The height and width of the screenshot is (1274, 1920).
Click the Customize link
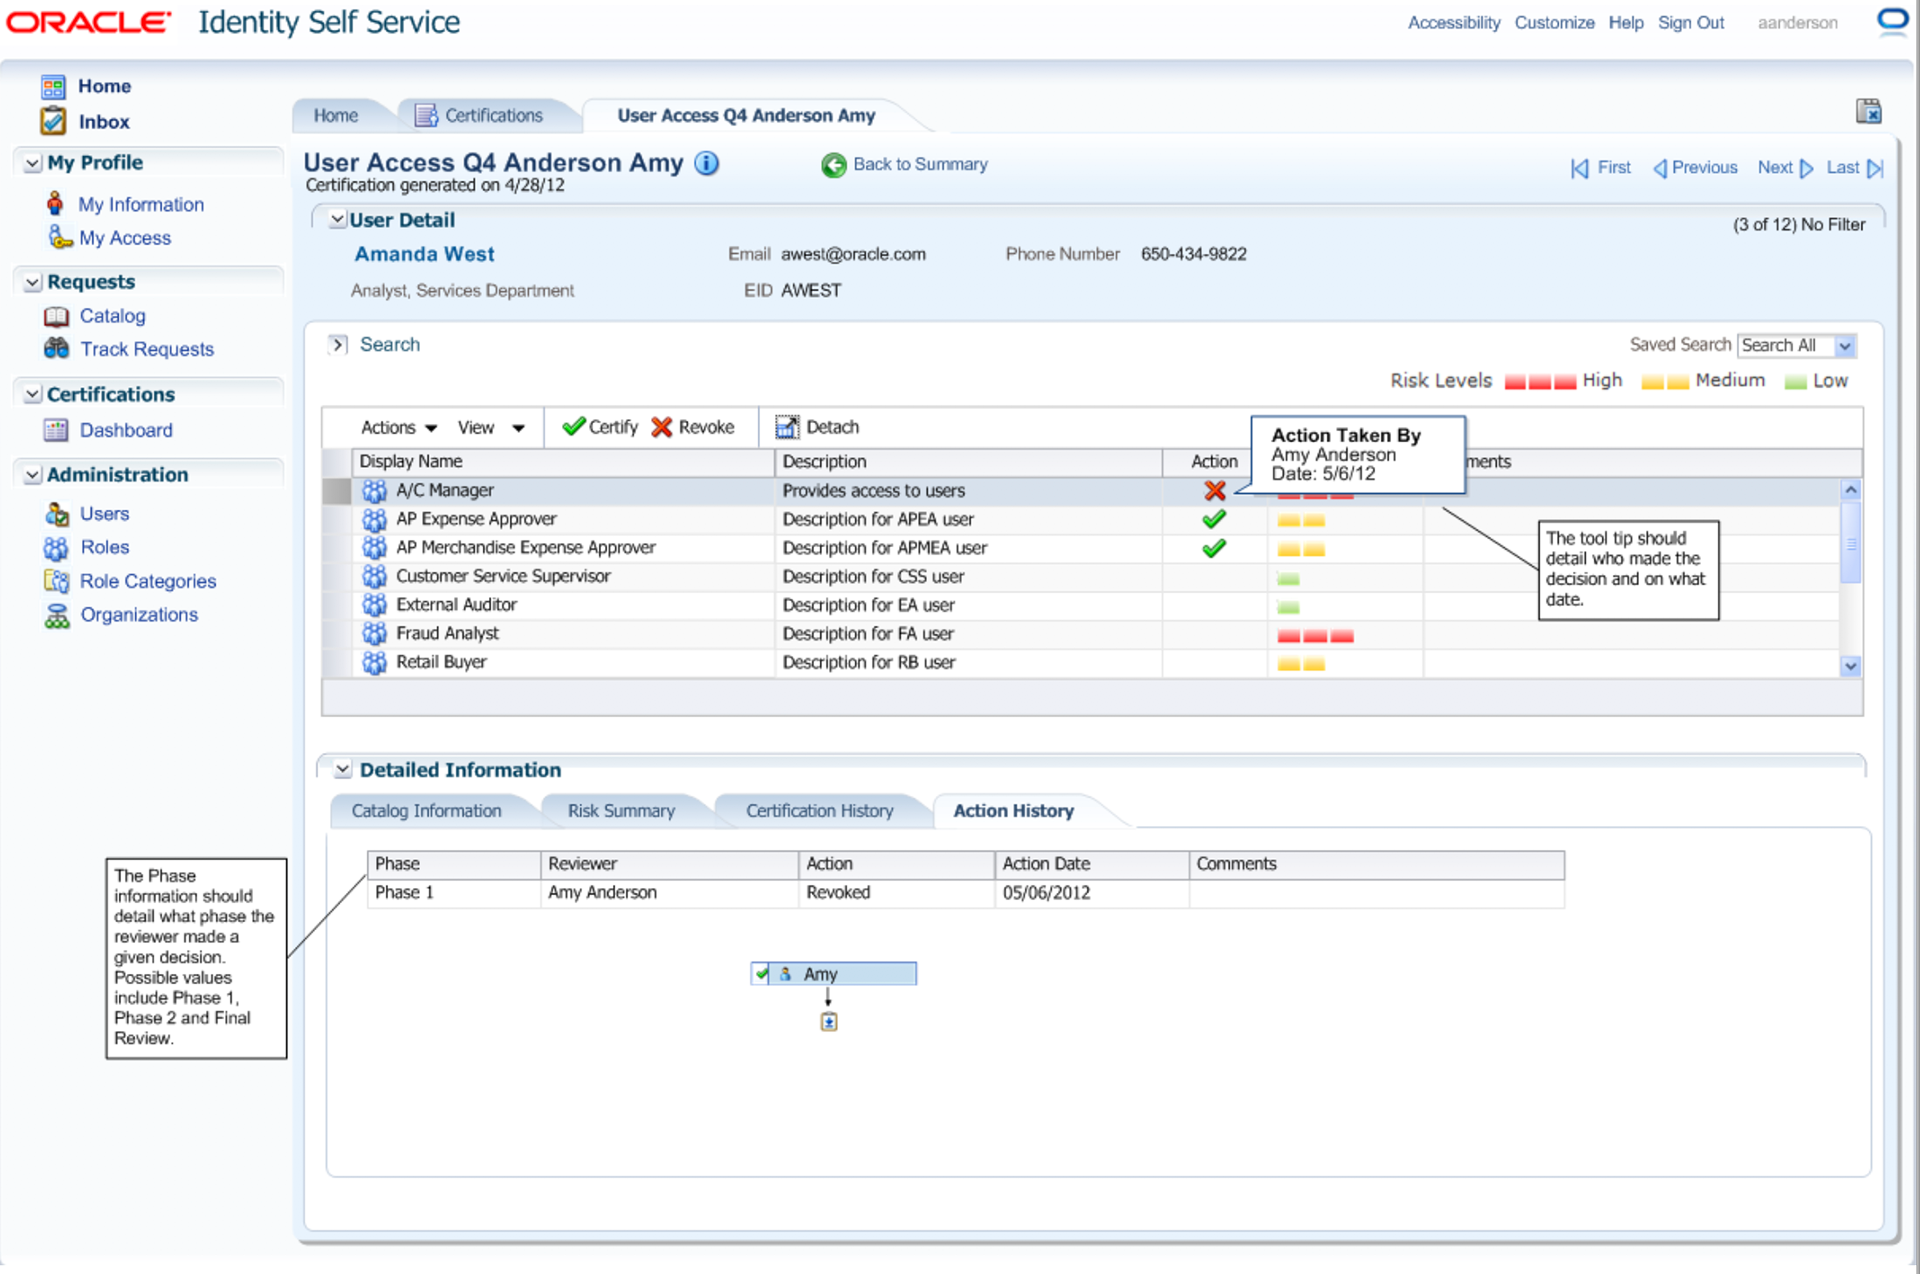[x=1554, y=23]
